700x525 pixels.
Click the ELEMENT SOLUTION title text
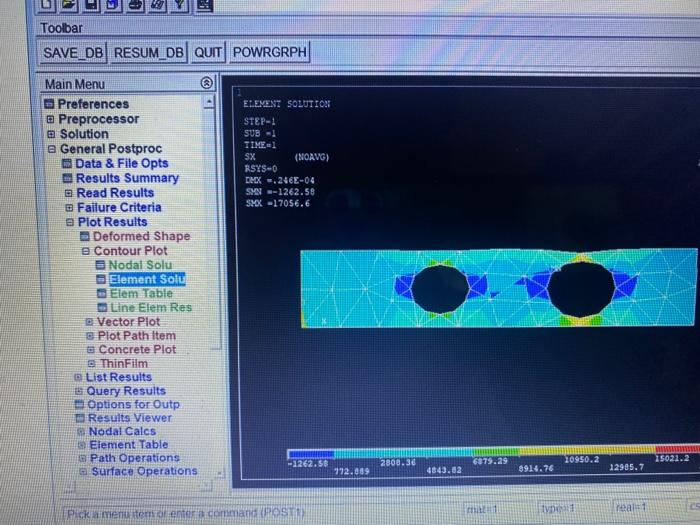click(x=287, y=104)
